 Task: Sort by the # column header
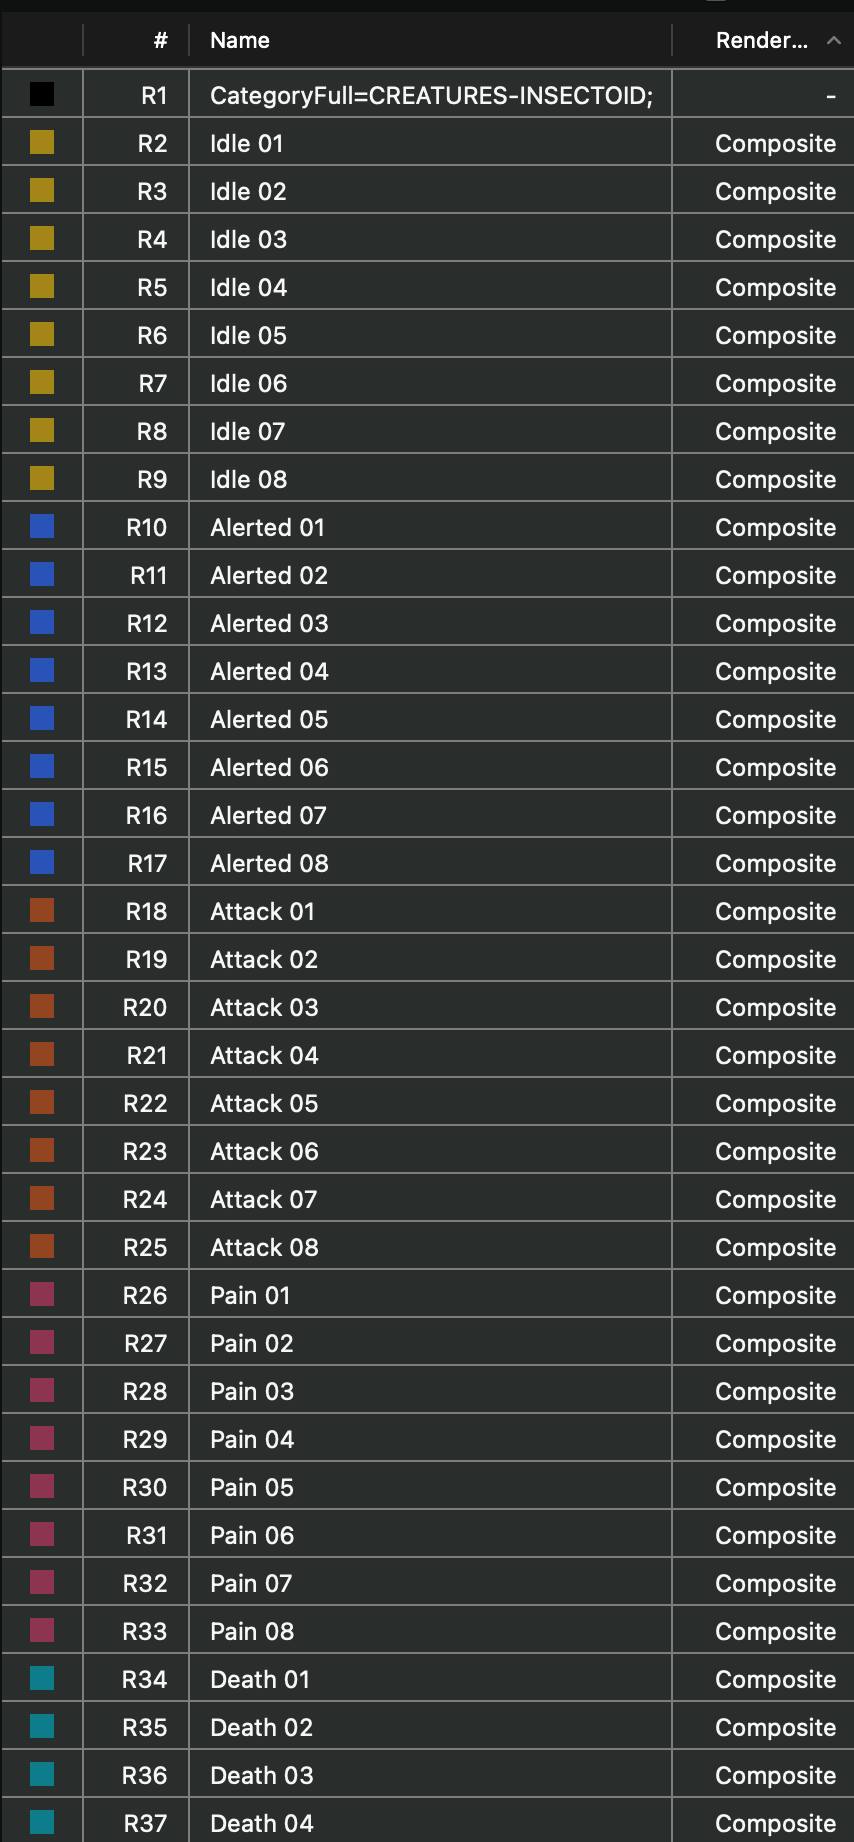click(x=160, y=40)
